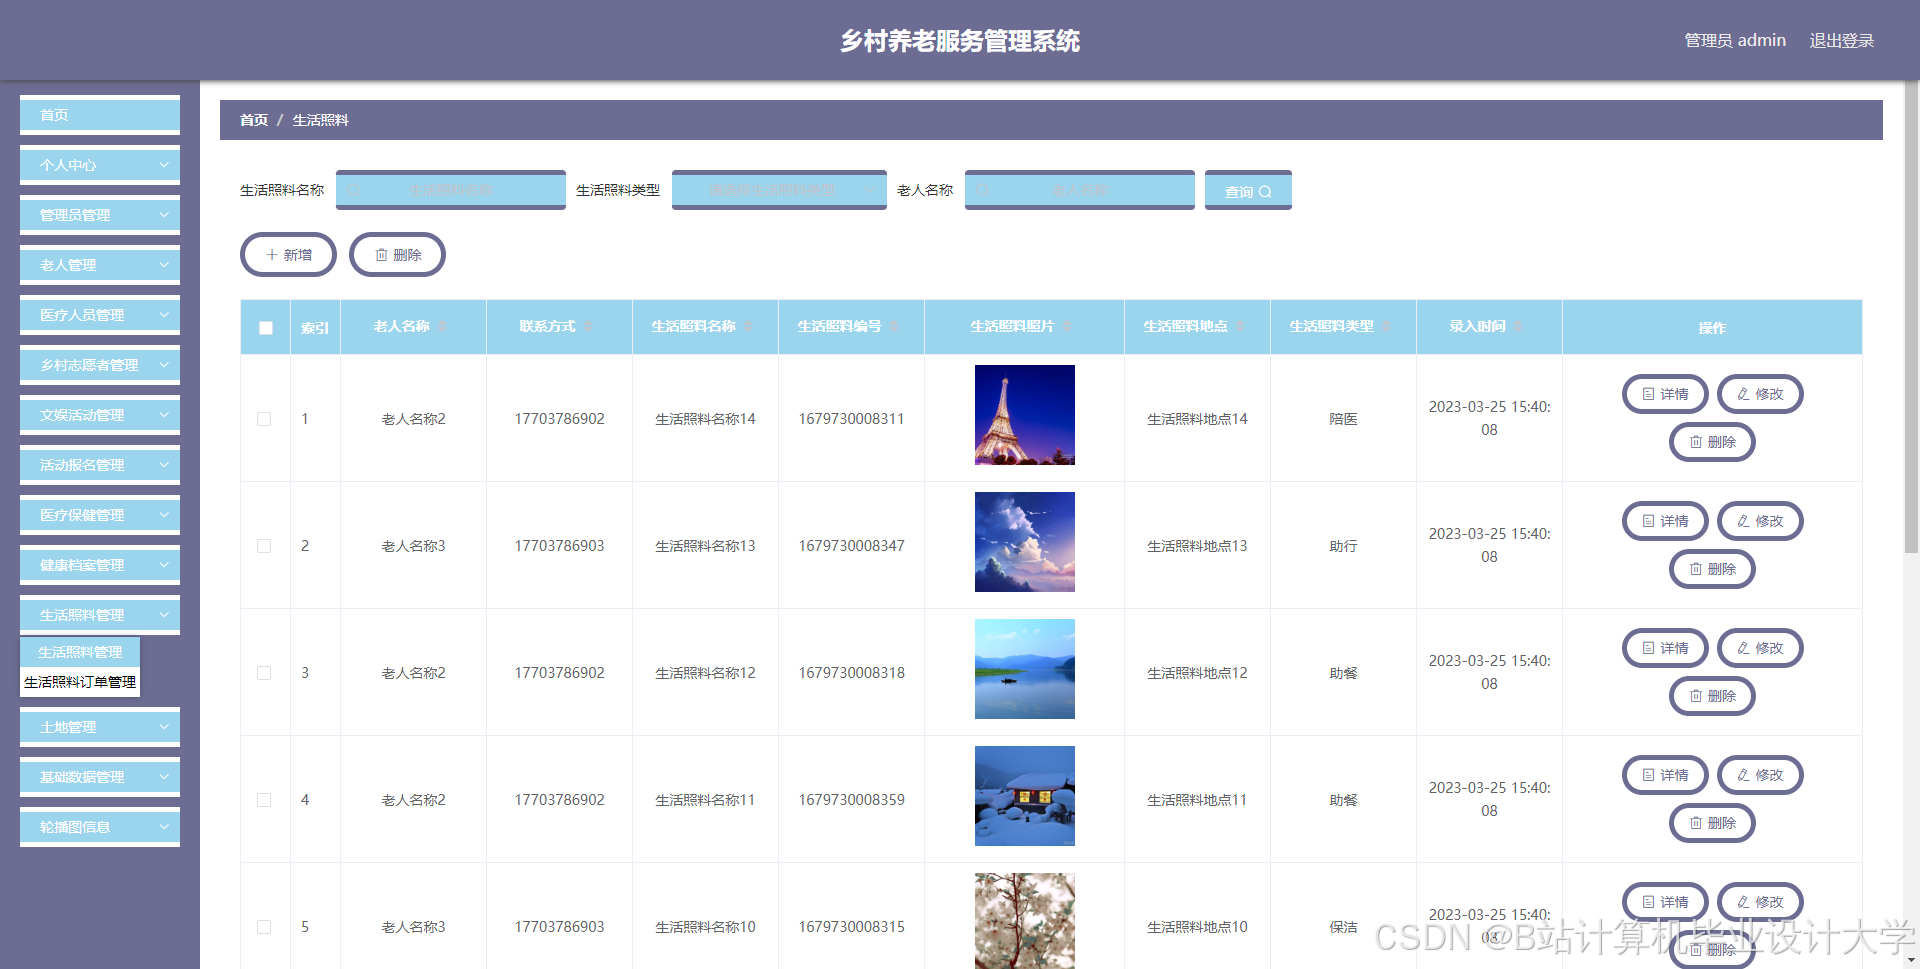
Task: Expand 土地管理 sidebar menu
Action: coord(100,727)
